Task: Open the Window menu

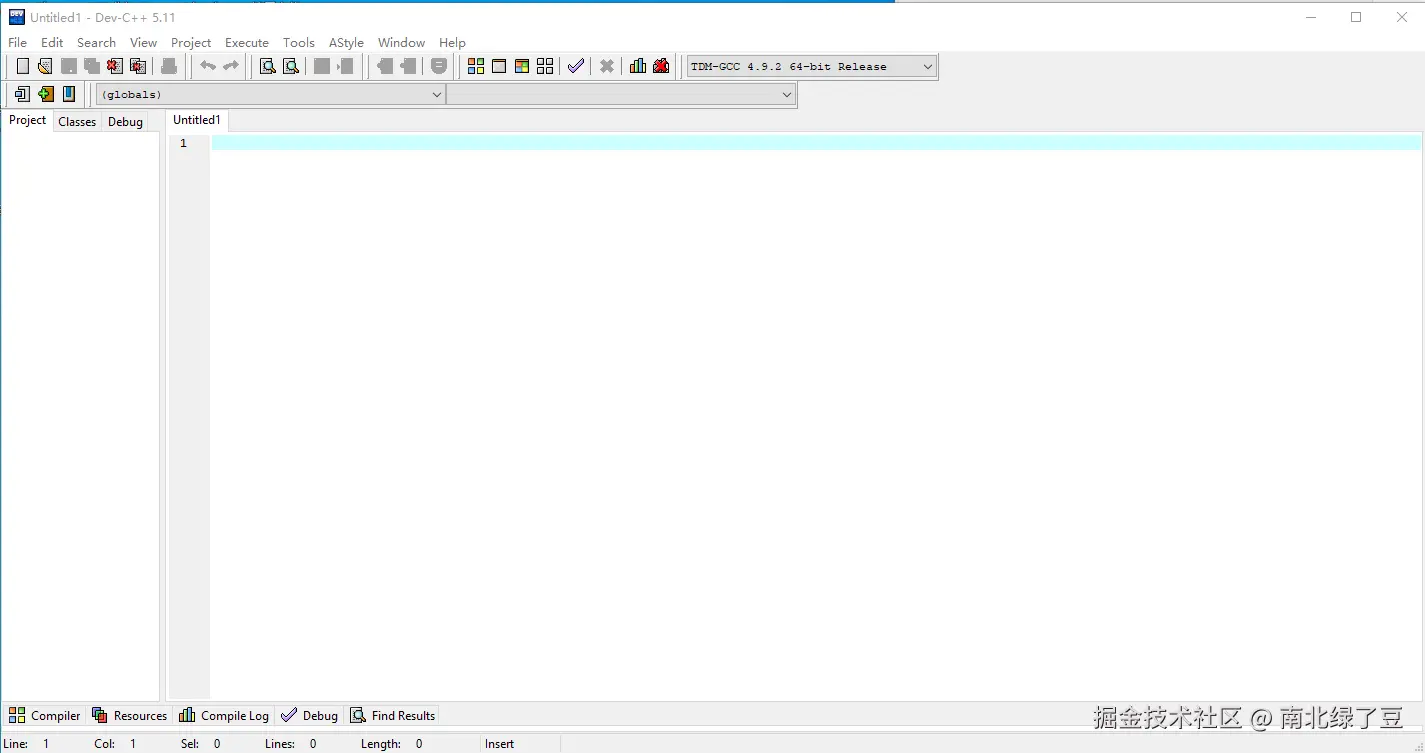Action: point(401,42)
